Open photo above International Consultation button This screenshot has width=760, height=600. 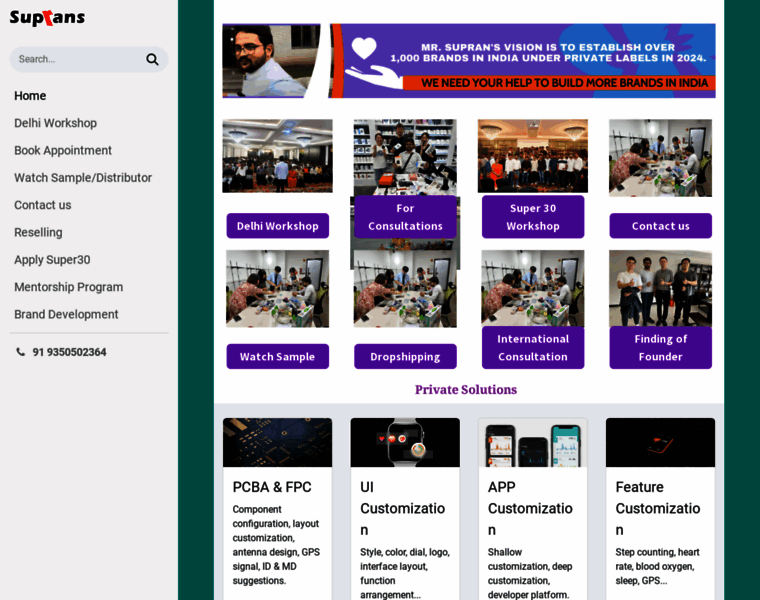(533, 288)
